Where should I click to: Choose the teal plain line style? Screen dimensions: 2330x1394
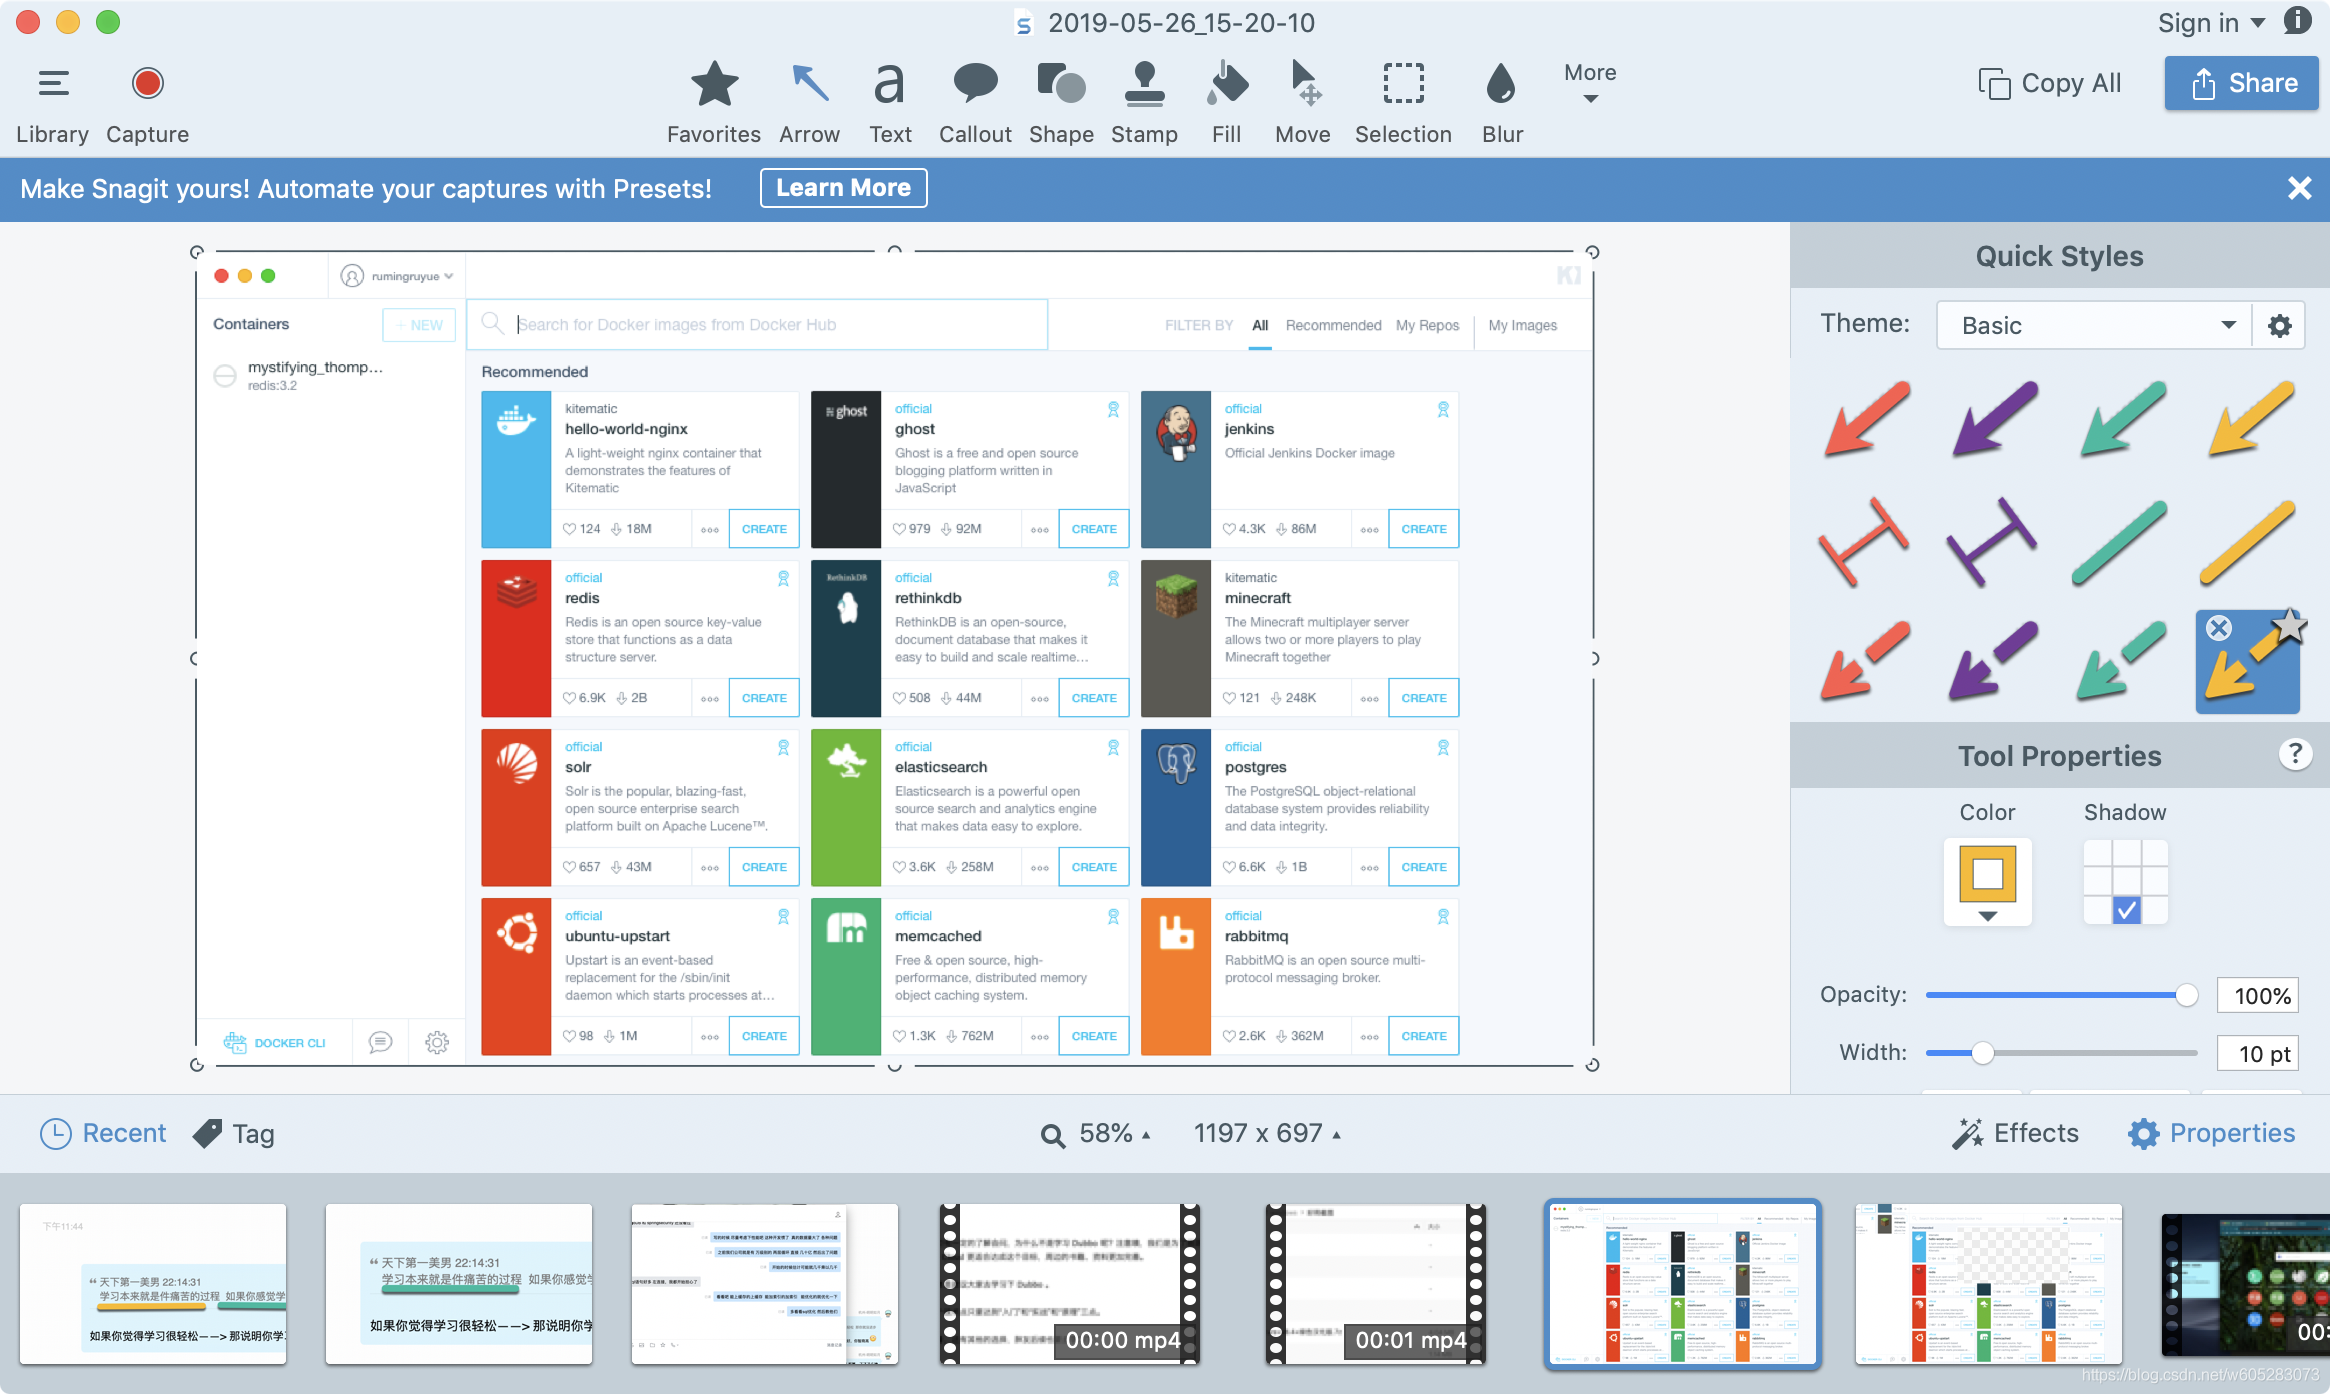pos(2122,541)
